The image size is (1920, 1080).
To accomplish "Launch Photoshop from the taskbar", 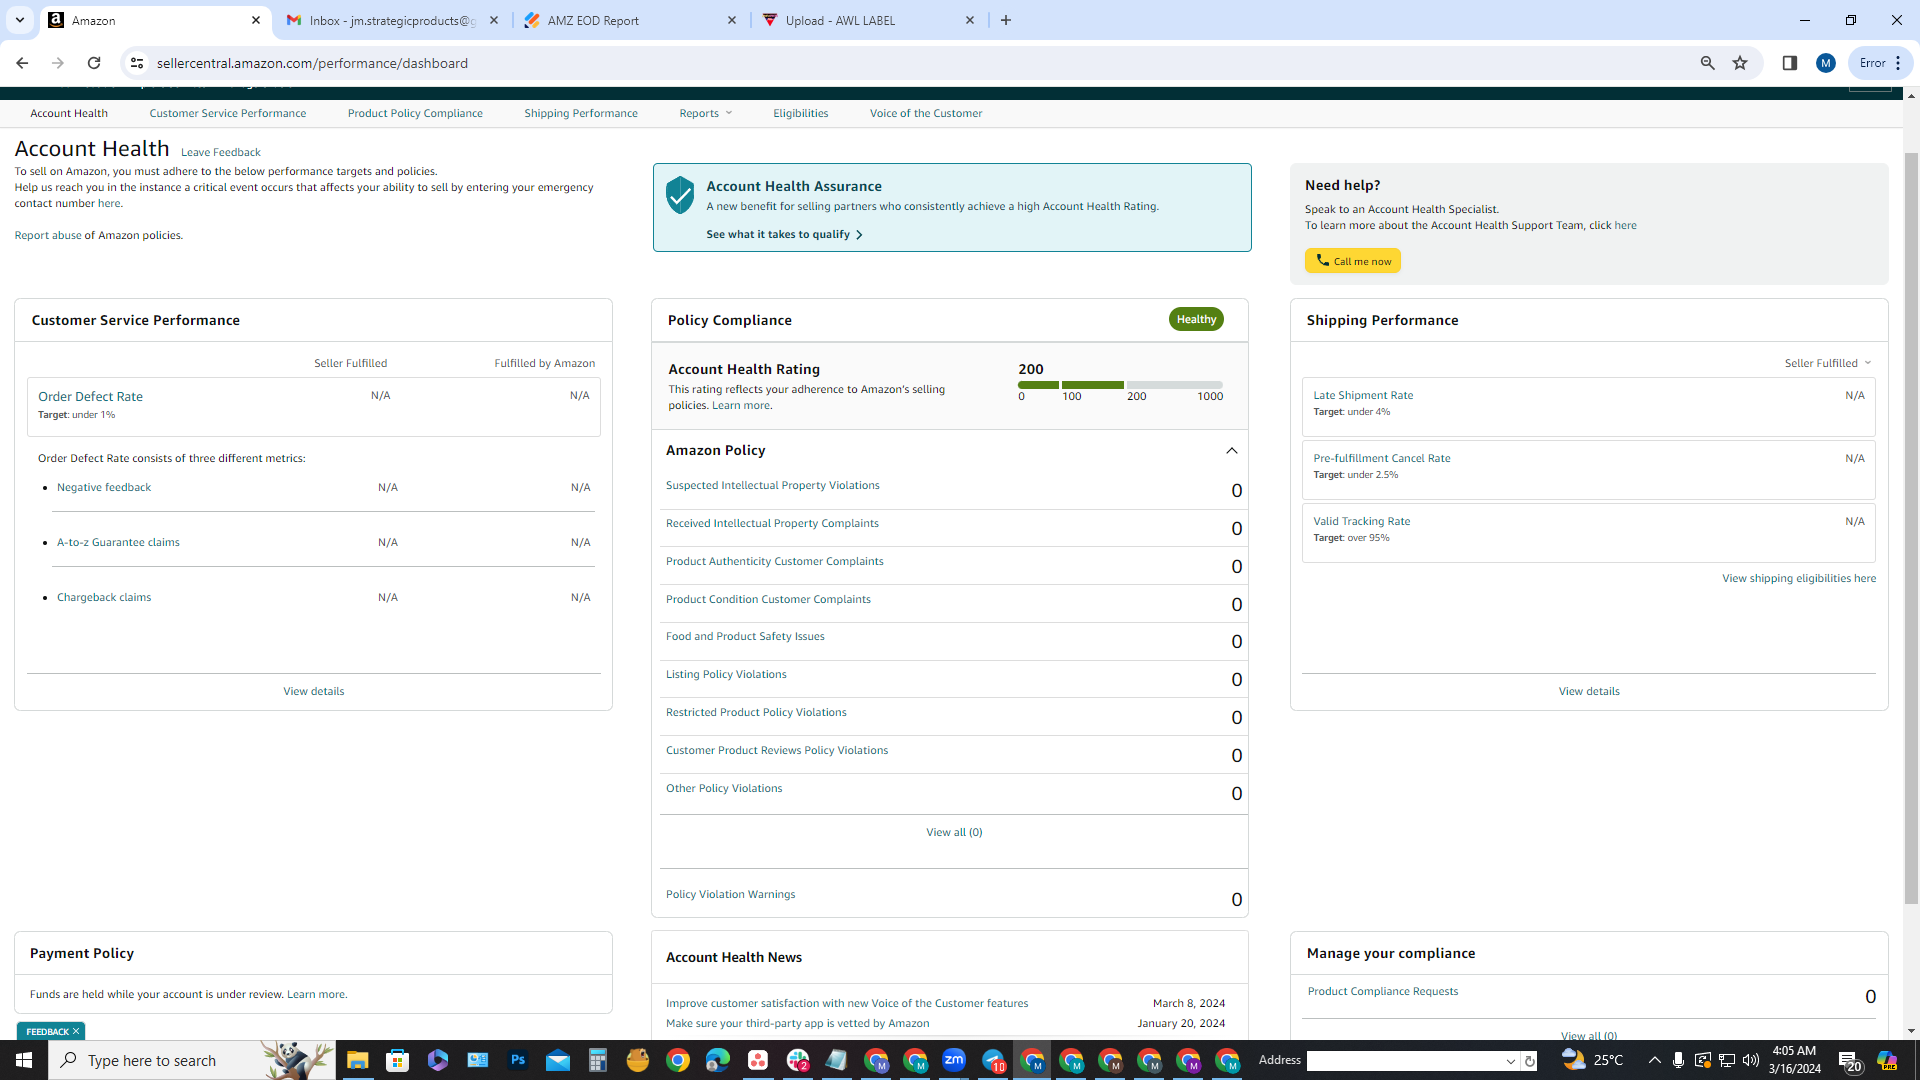I will pyautogui.click(x=517, y=1060).
